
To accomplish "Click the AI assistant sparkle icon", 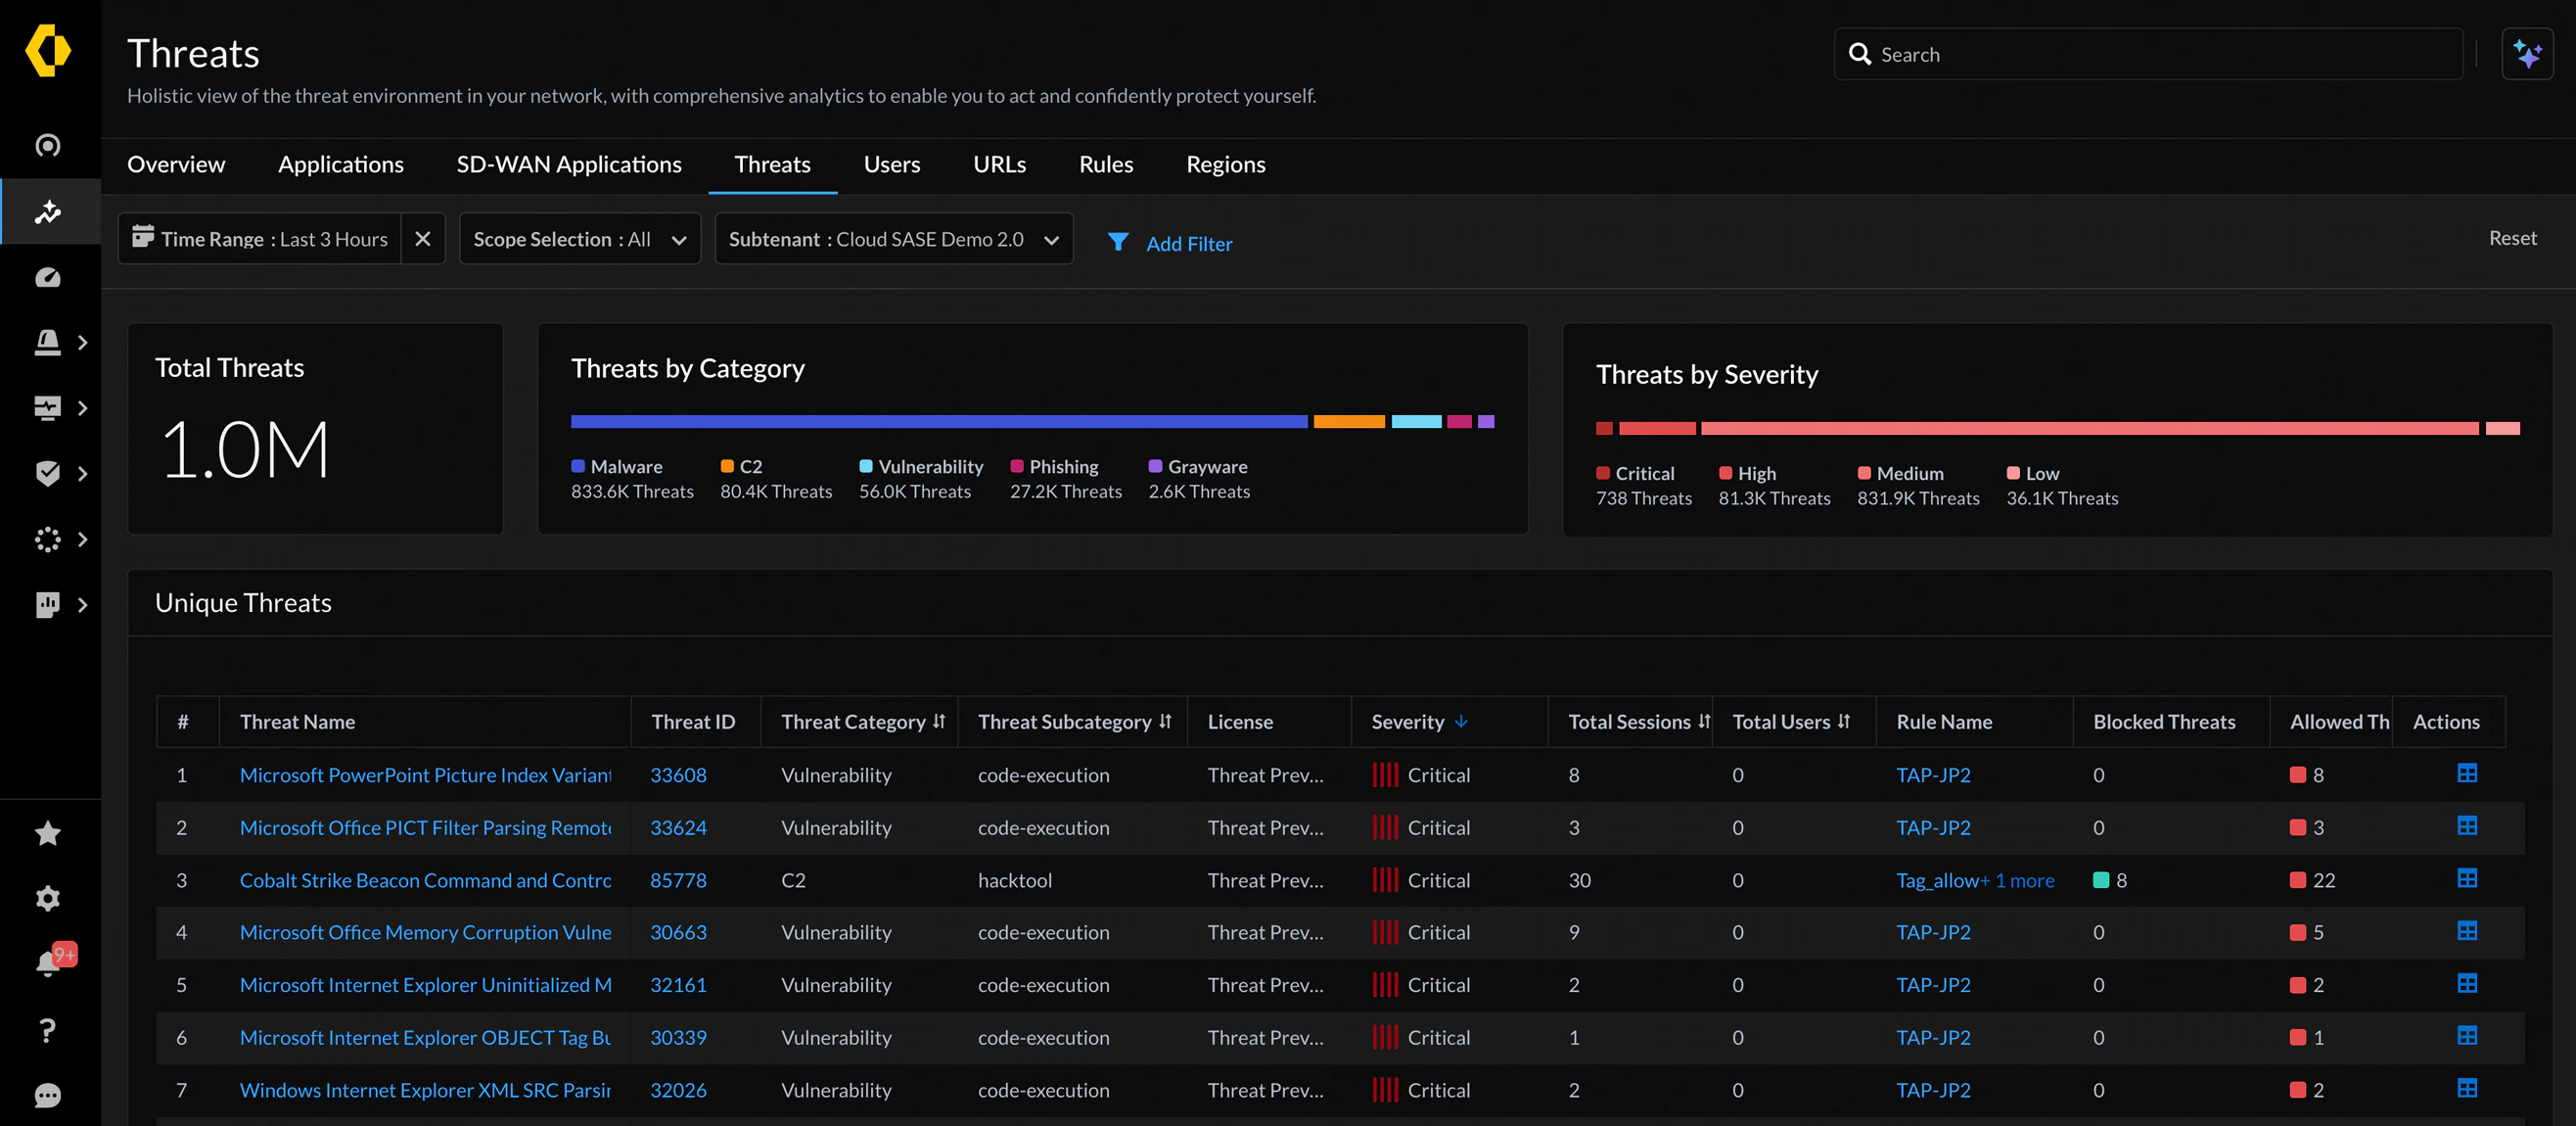I will click(x=2526, y=54).
